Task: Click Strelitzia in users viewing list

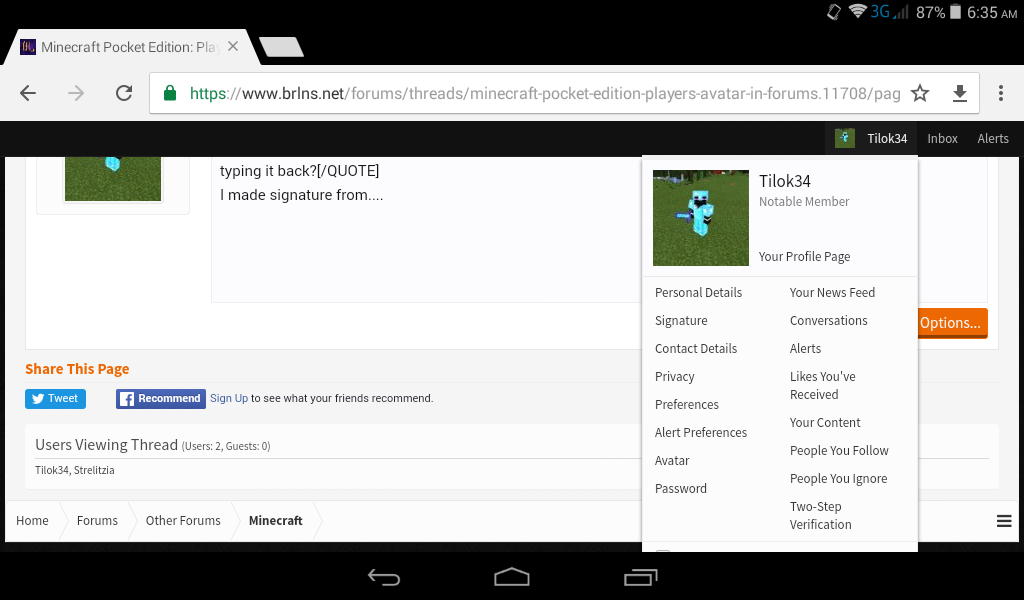Action: coord(94,470)
